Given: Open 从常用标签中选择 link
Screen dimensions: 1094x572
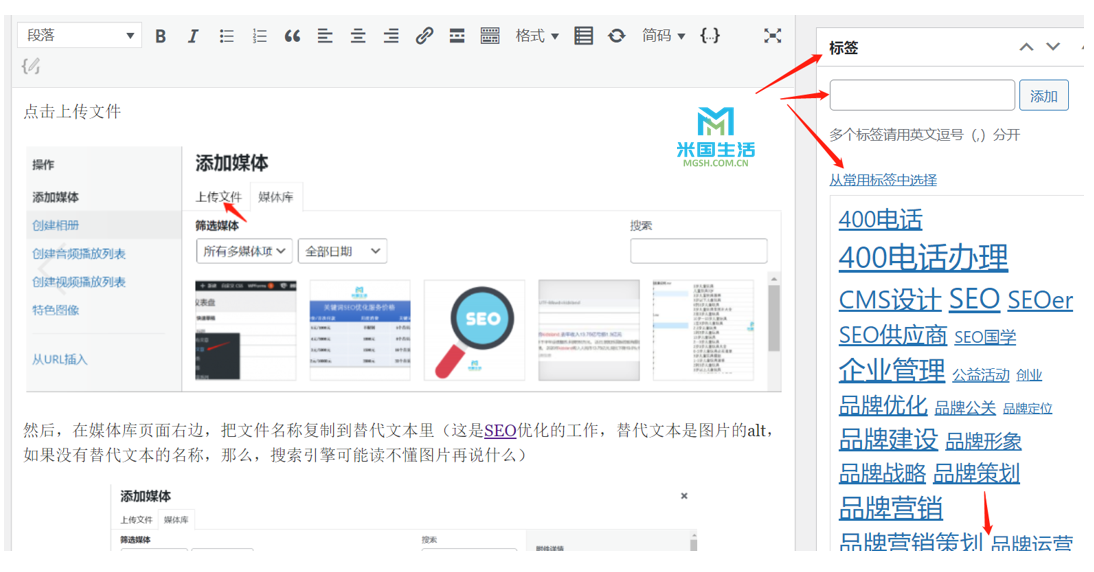Looking at the screenshot, I should (883, 180).
